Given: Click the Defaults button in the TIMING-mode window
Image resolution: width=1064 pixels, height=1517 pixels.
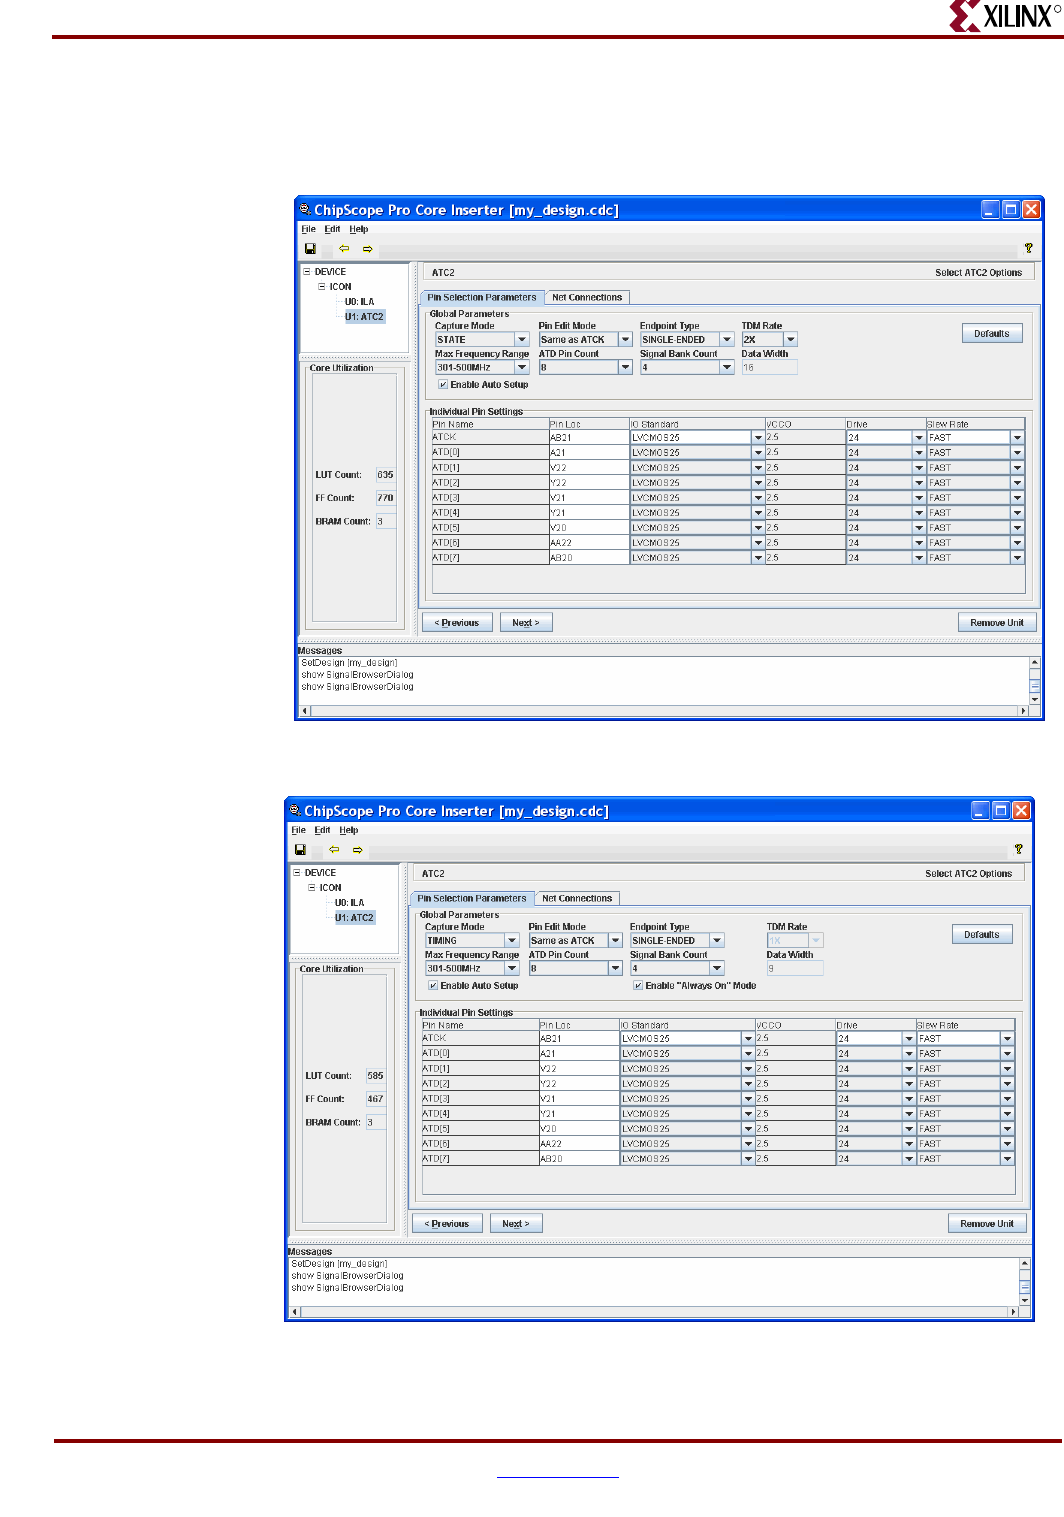Looking at the screenshot, I should [982, 935].
